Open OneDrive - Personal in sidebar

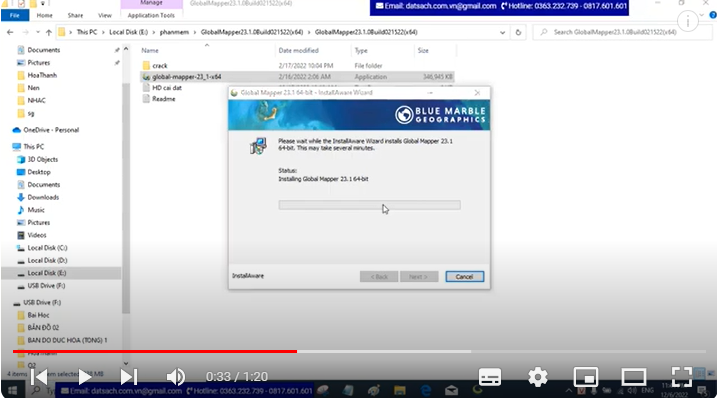[x=51, y=130]
